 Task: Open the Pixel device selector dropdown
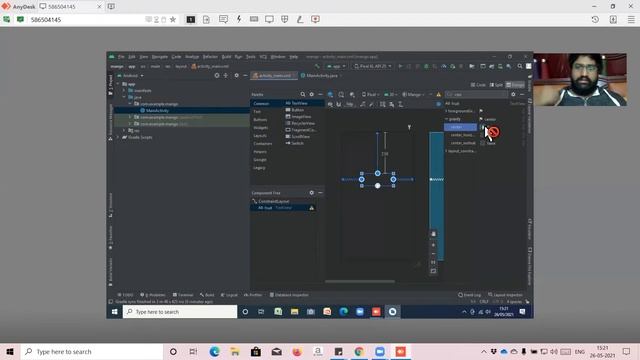[x=373, y=66]
